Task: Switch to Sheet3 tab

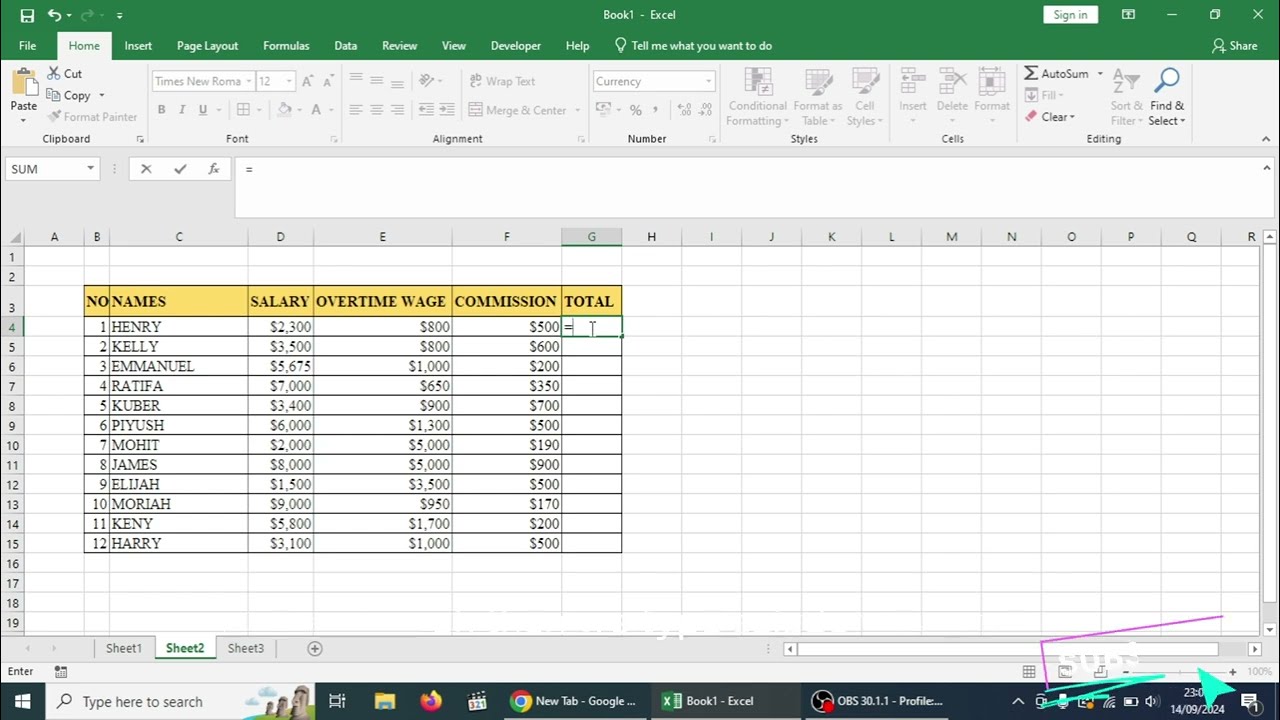Action: (x=245, y=648)
